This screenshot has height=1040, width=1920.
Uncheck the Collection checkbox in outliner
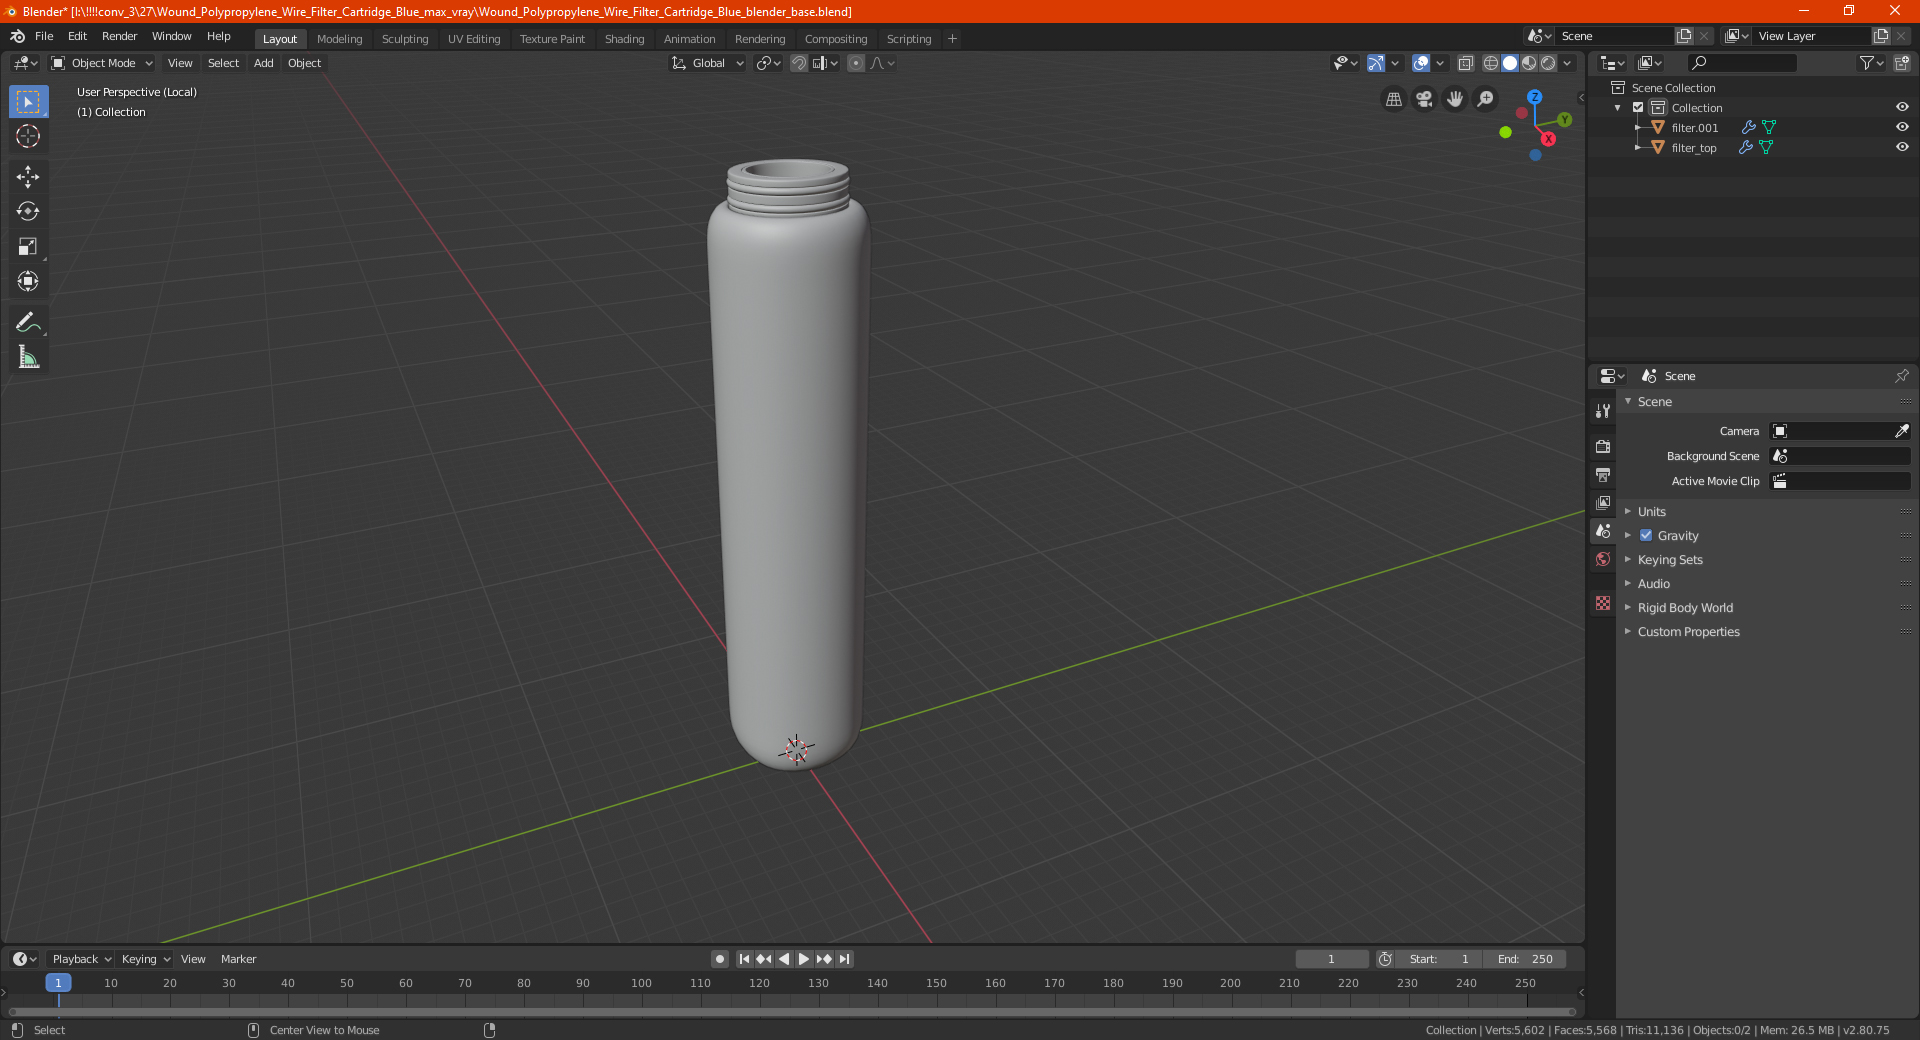(x=1638, y=107)
